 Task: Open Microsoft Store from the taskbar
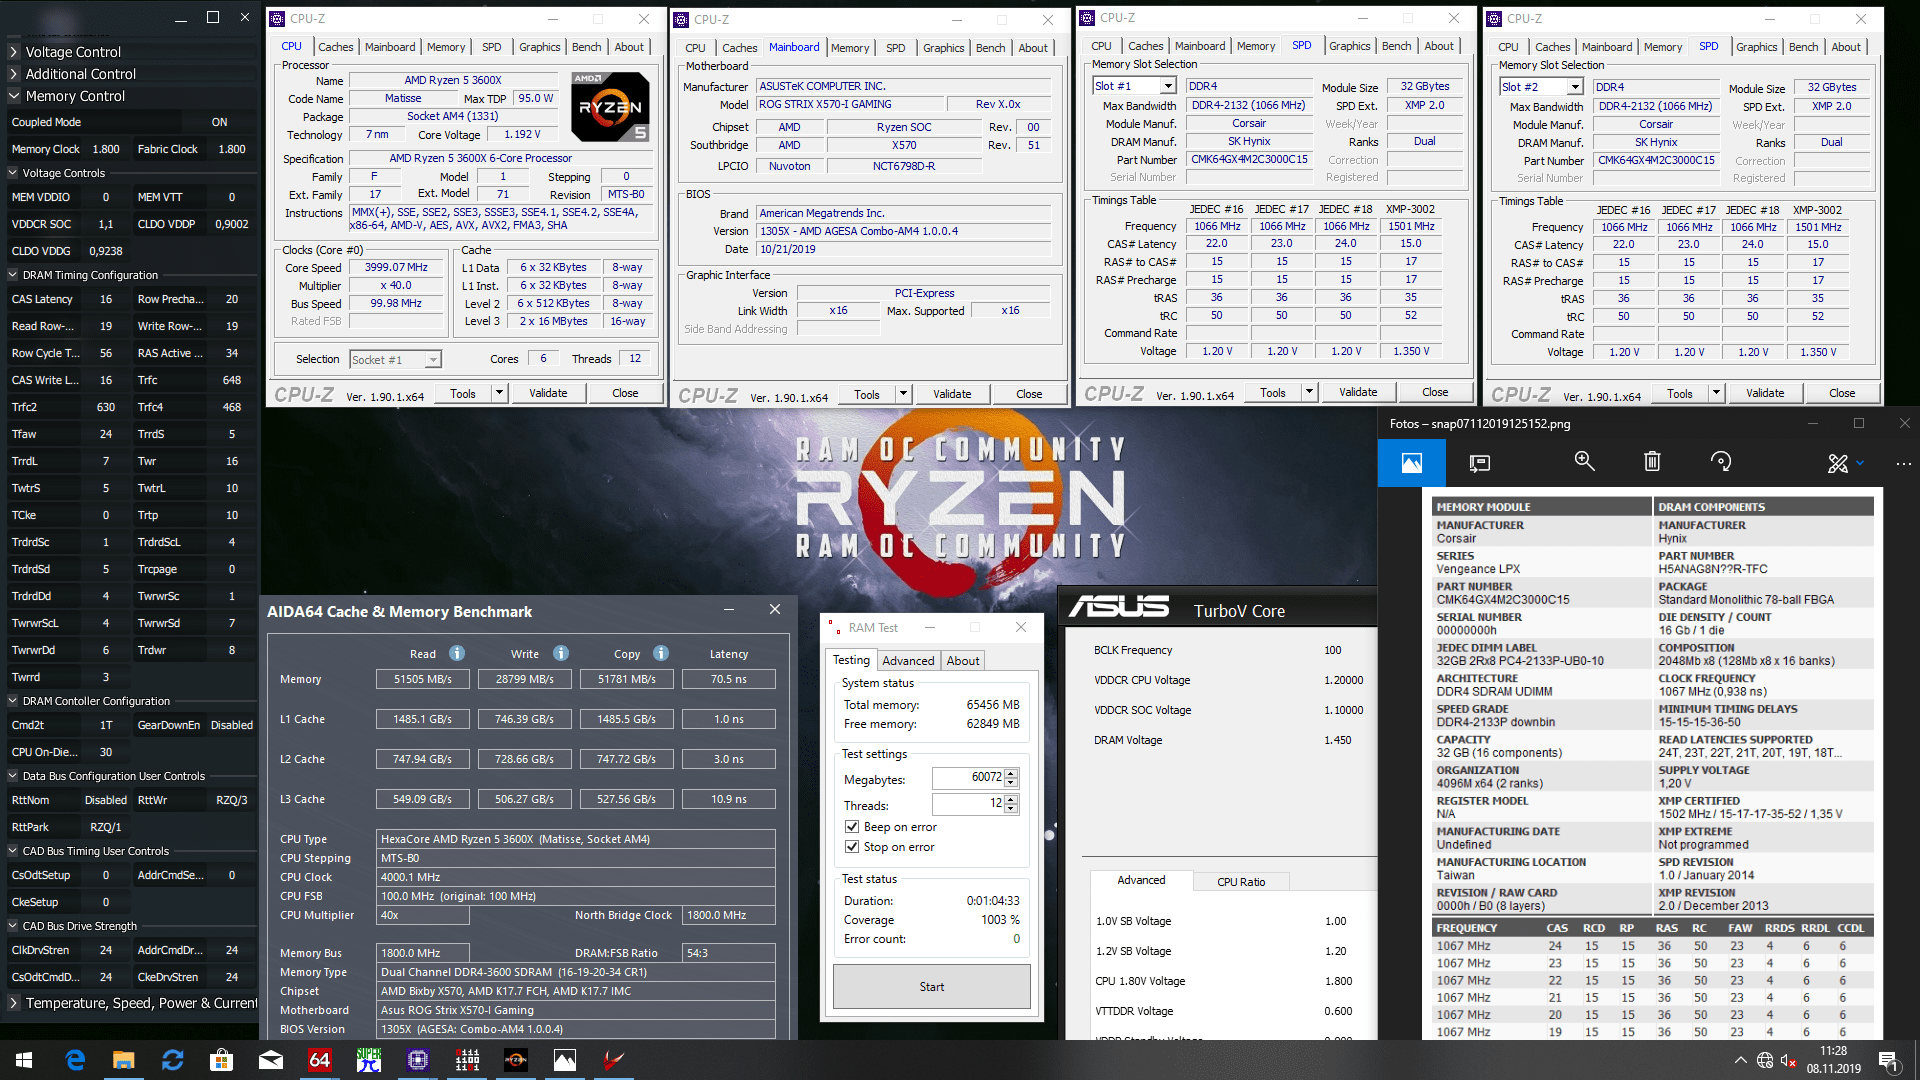[221, 1060]
